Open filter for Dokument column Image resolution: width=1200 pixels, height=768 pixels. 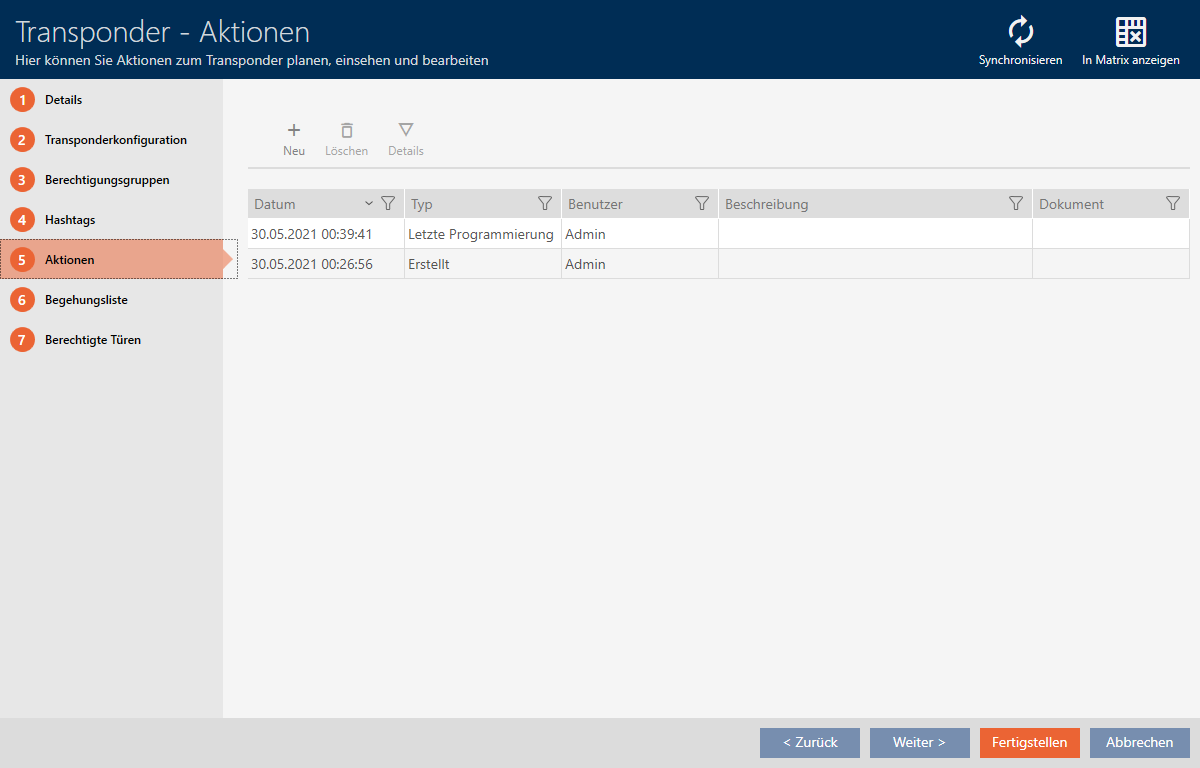(1173, 204)
